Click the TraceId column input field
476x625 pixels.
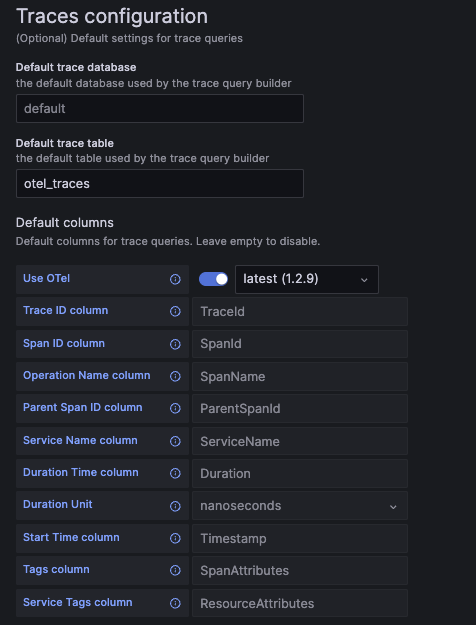point(300,311)
